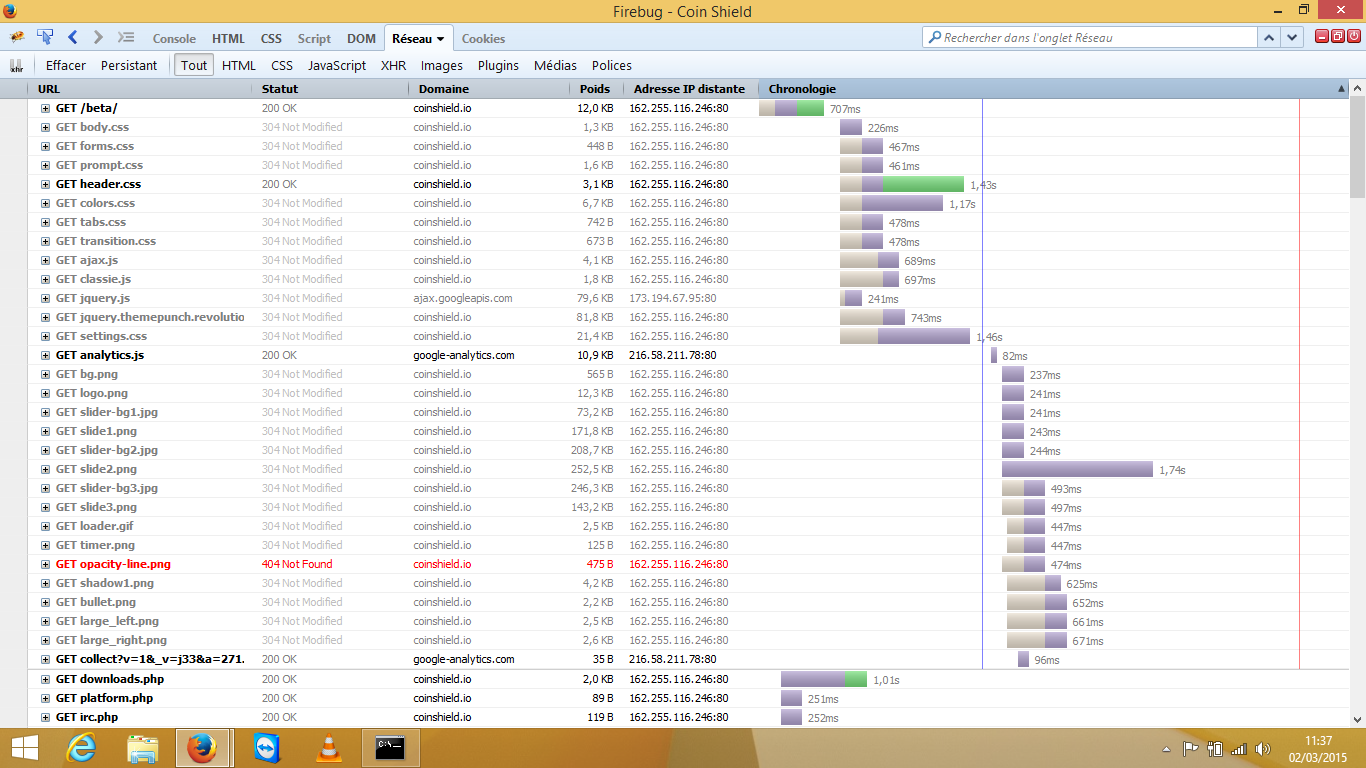Filter requests by JavaScript
The image size is (1366, 768).
[x=337, y=65]
